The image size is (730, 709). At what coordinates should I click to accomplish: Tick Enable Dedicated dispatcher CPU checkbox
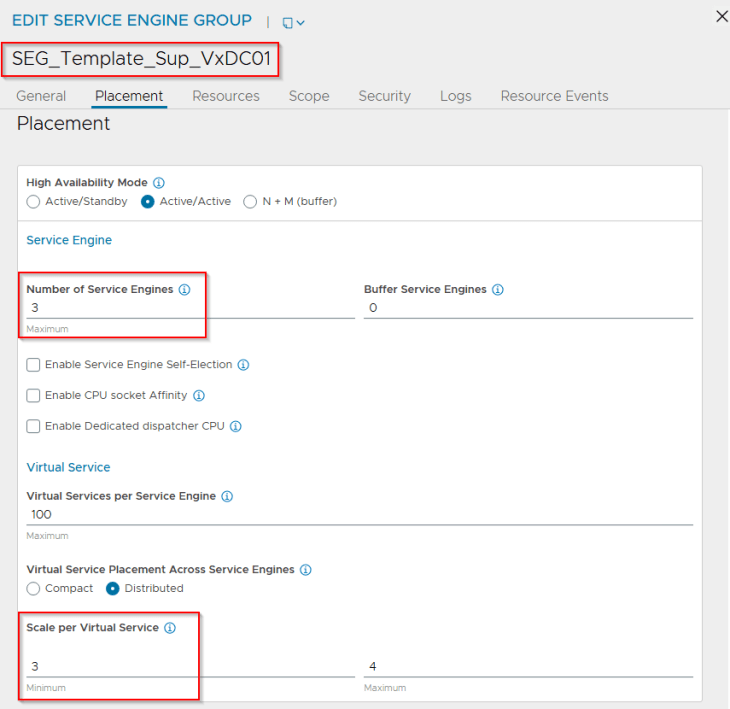[33, 426]
